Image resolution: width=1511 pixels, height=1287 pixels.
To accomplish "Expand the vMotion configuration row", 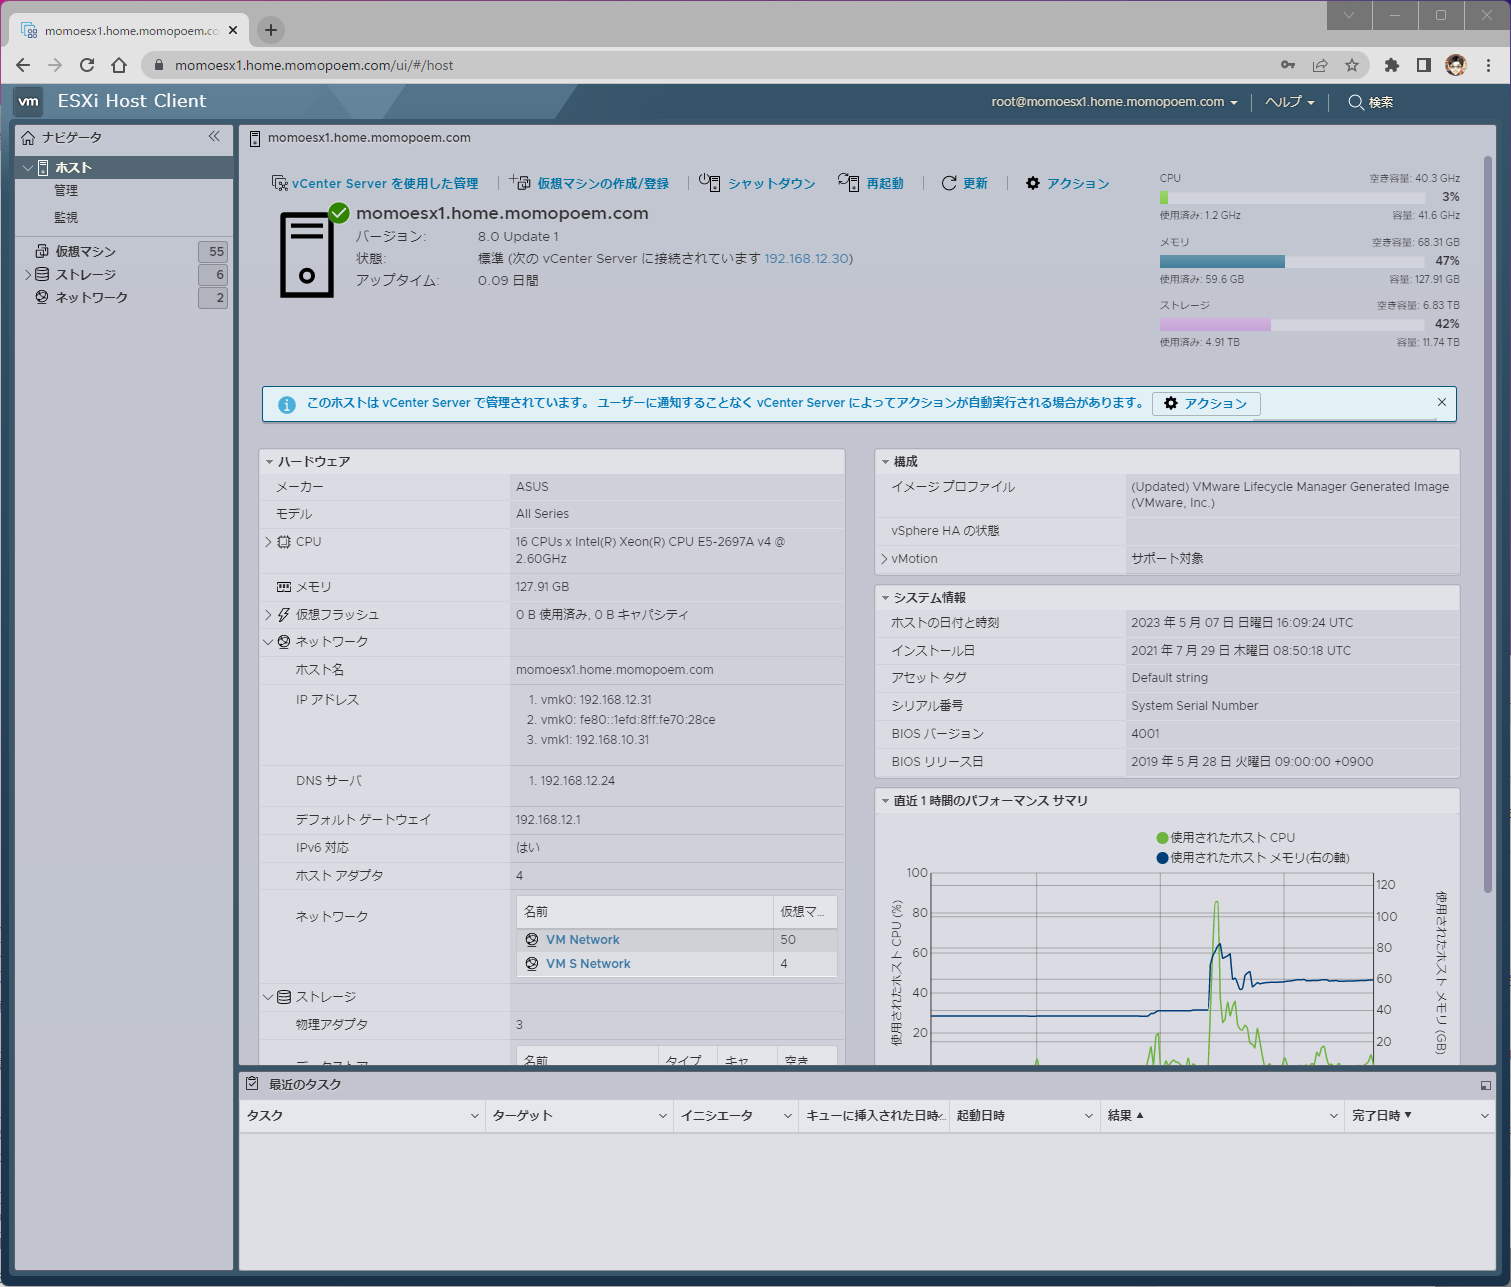I will pos(884,559).
